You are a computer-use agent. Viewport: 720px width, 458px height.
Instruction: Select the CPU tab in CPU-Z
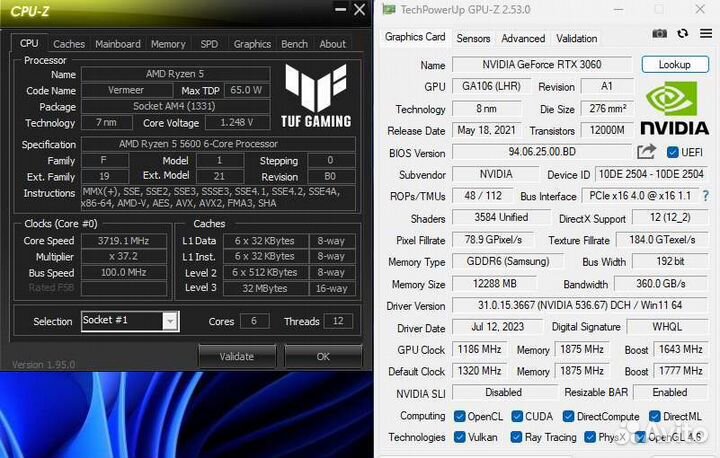point(29,43)
